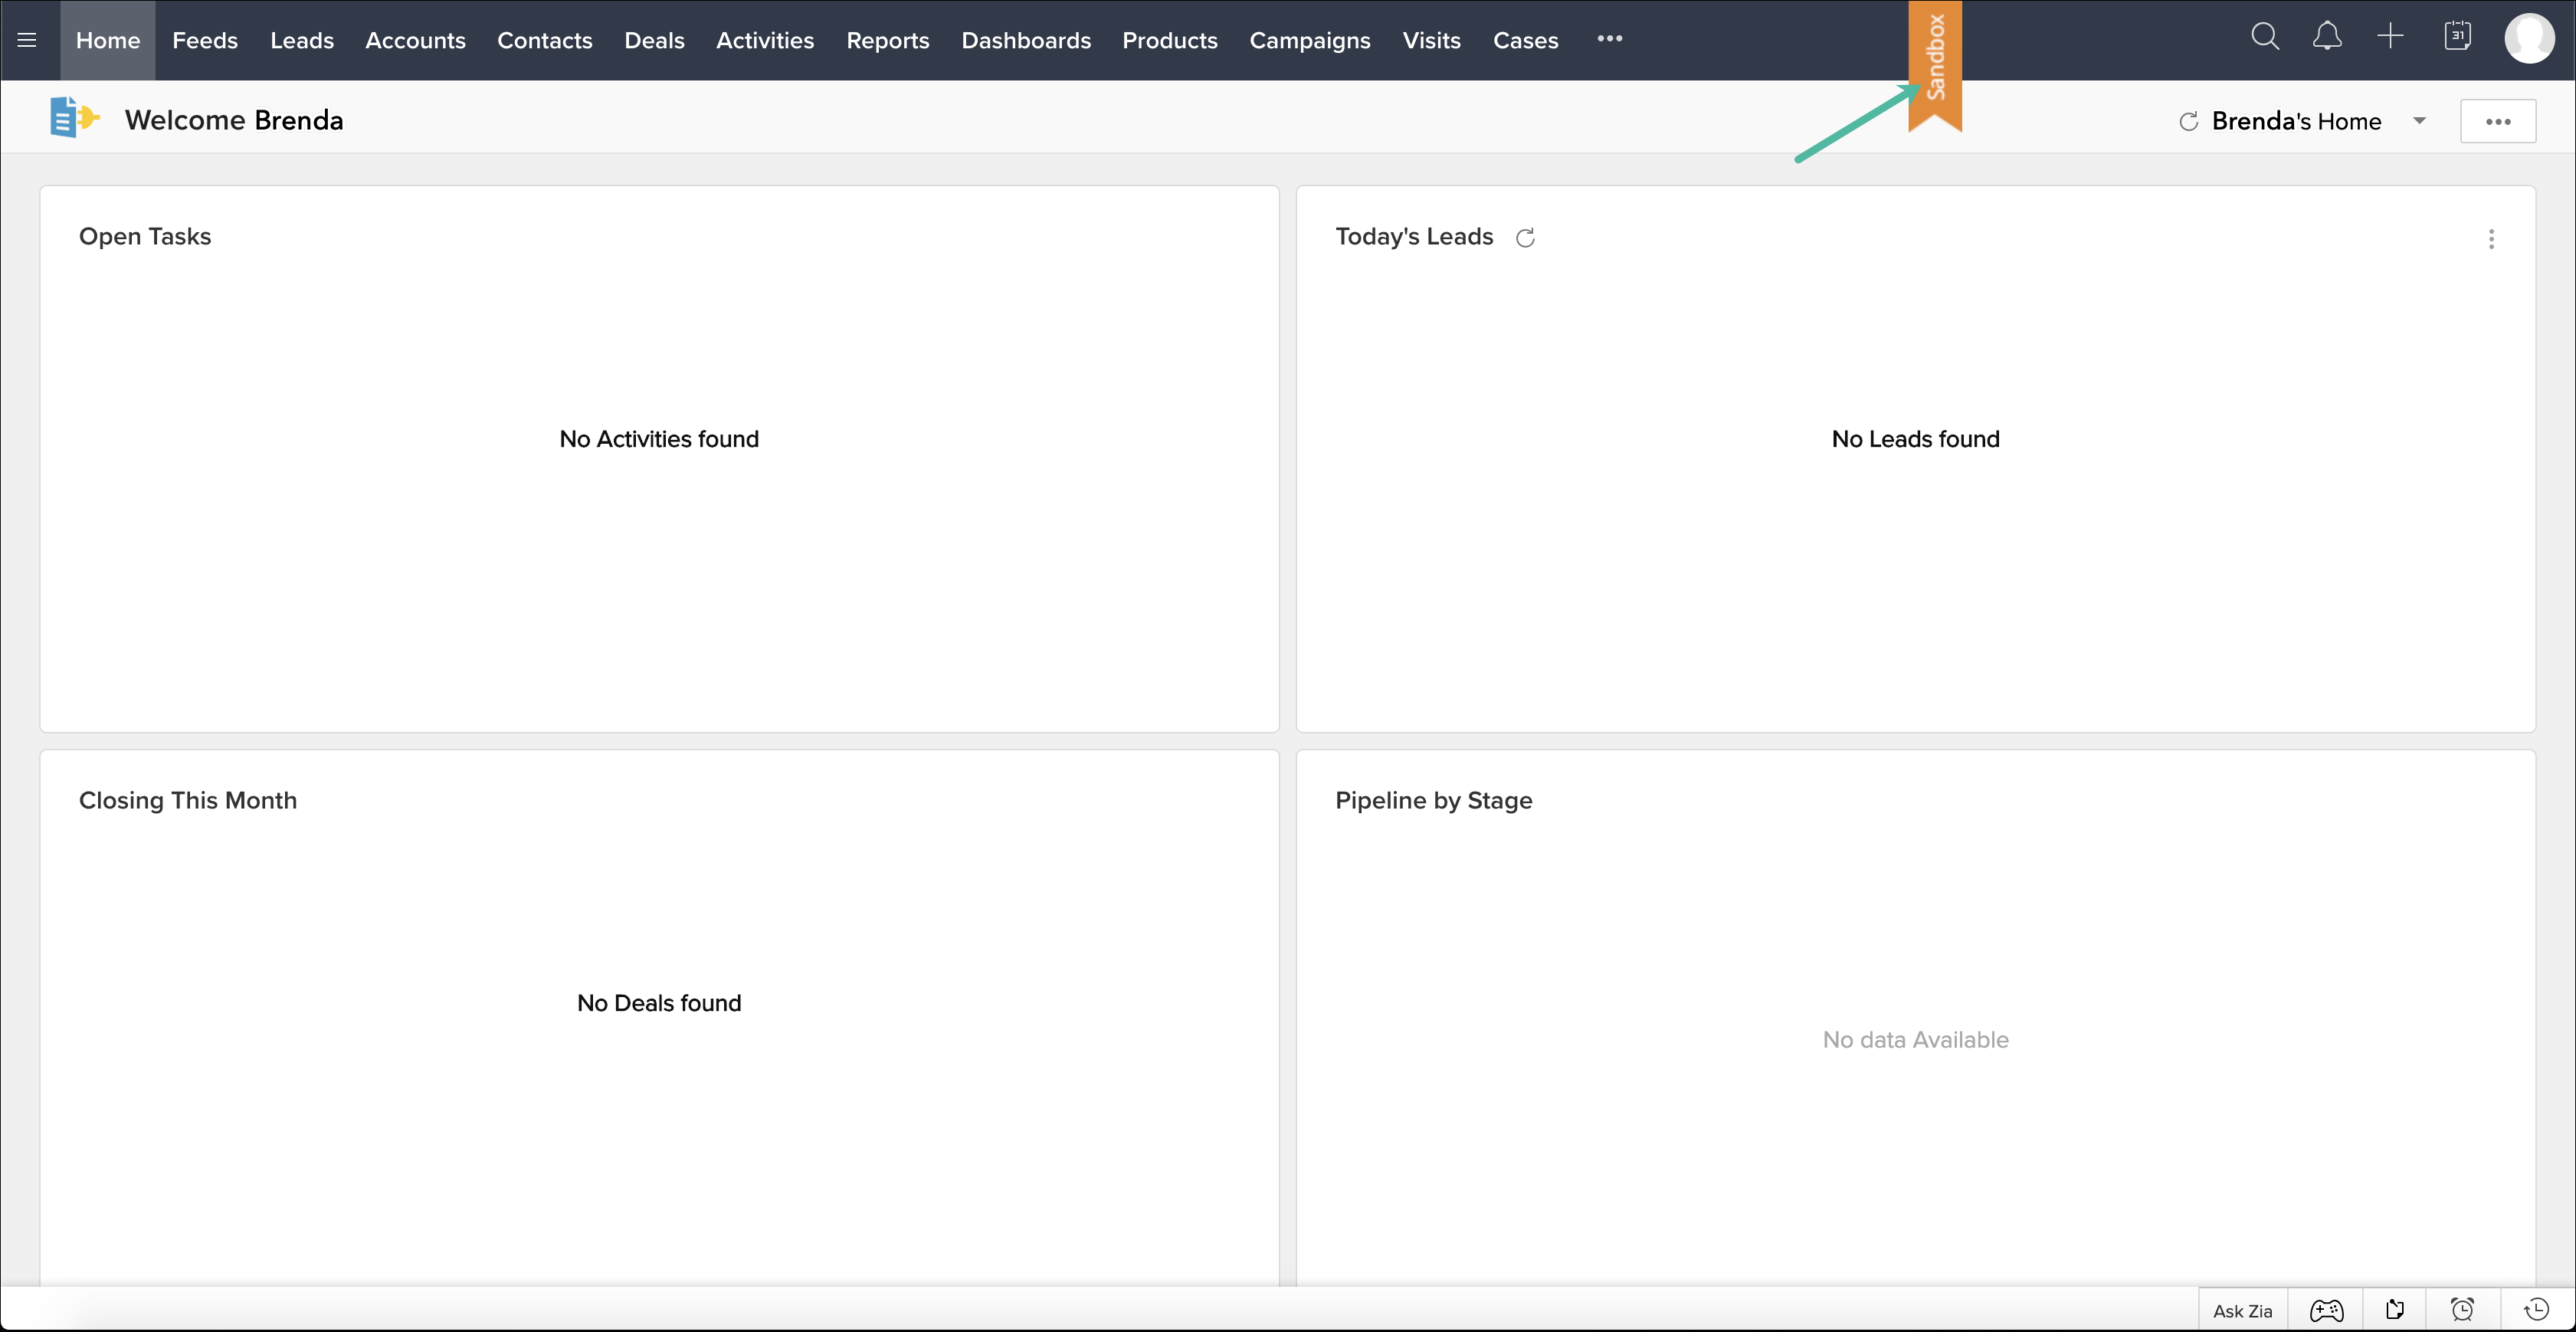Screen dimensions: 2576x1332
Task: Click the home page options ellipsis button
Action: 2497,122
